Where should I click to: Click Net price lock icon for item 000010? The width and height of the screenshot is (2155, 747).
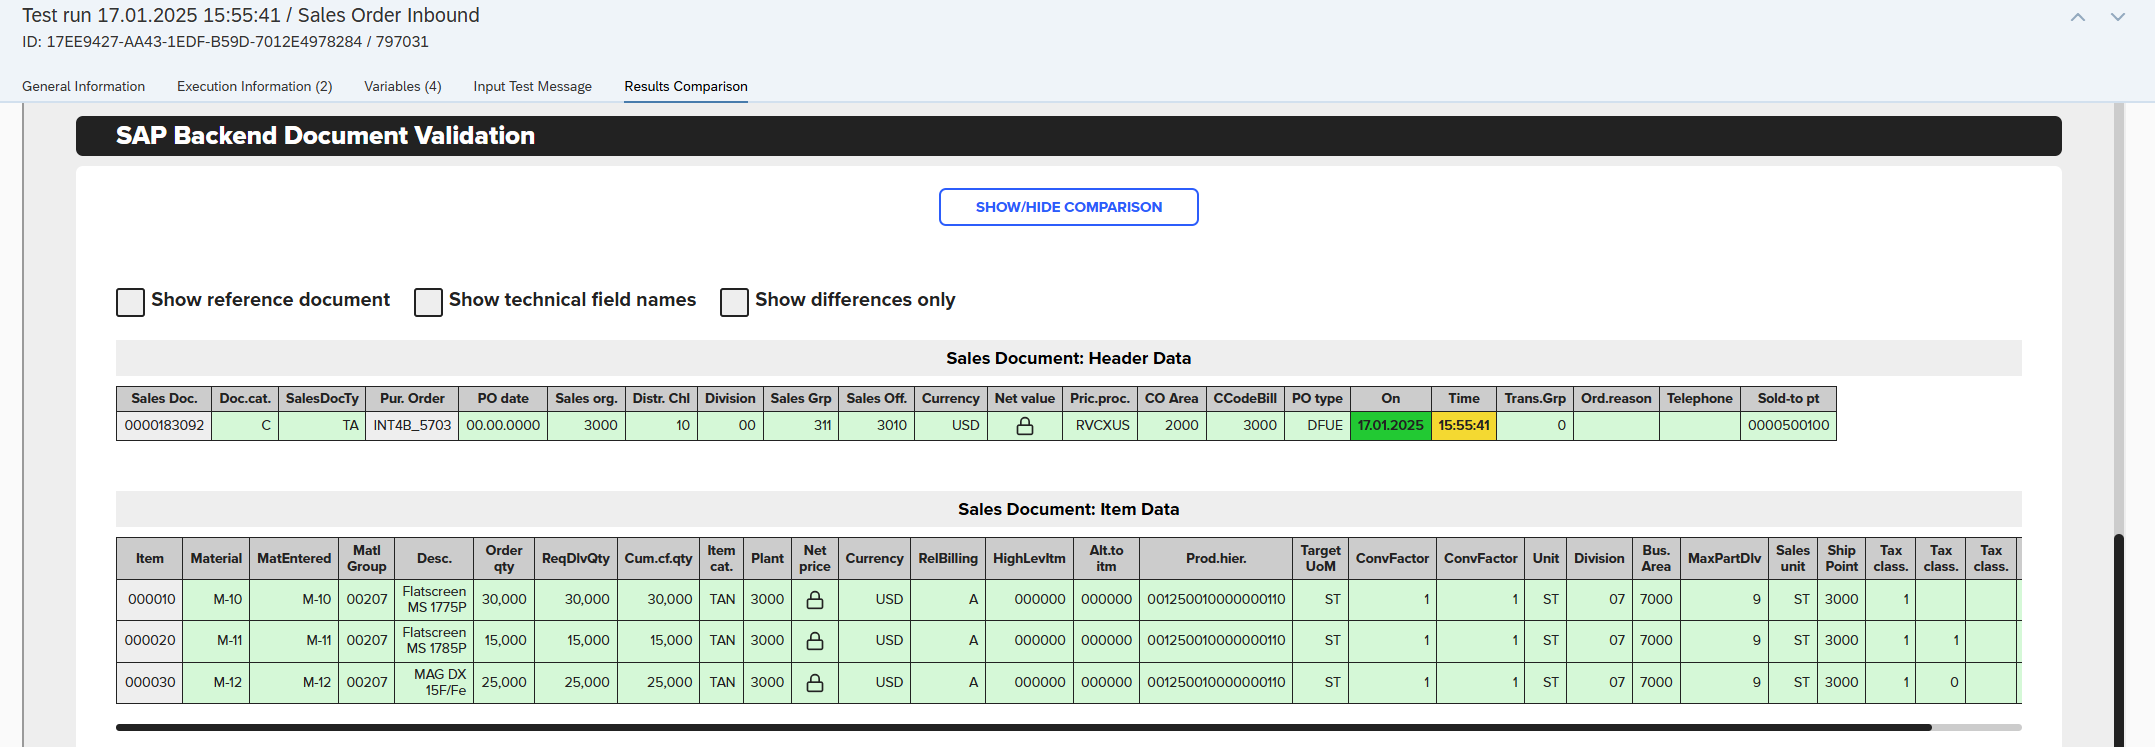(815, 600)
